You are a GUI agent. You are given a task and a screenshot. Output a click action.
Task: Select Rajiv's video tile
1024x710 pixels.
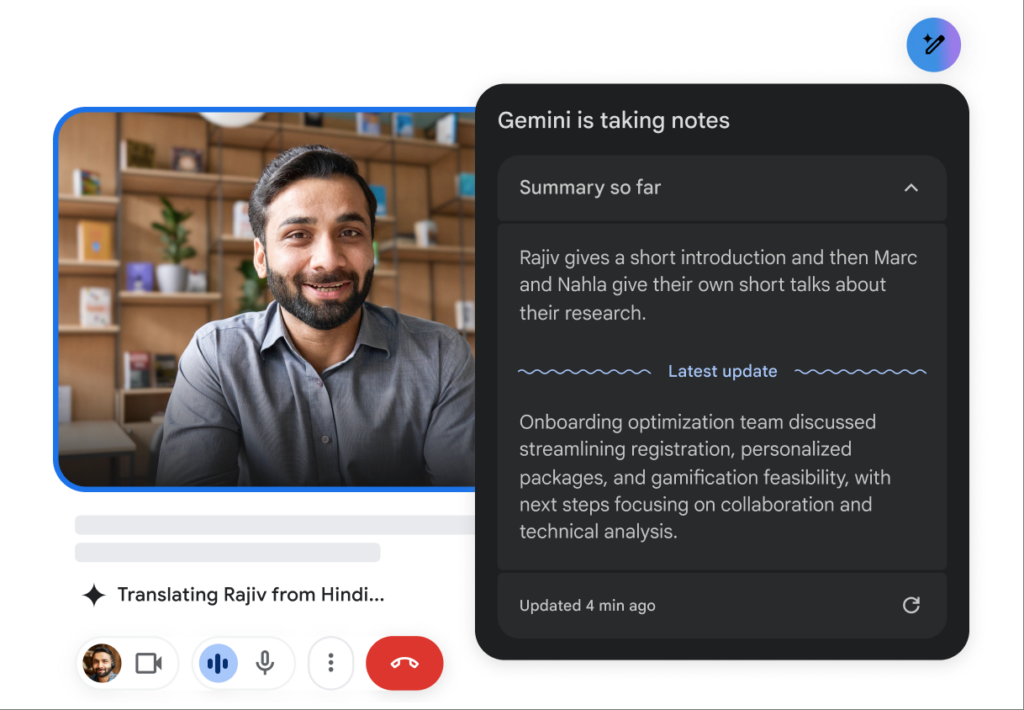(x=266, y=298)
